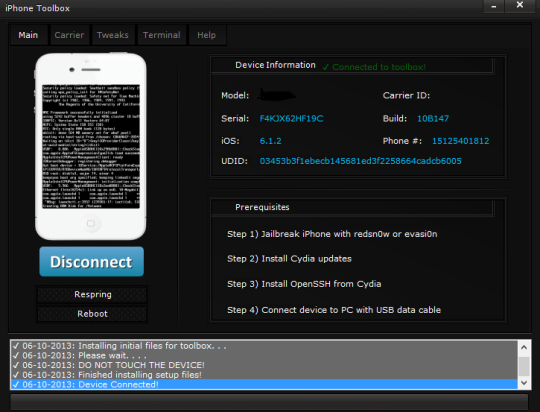Click the Disconnect button
Screen dimensions: 540x412
point(92,261)
